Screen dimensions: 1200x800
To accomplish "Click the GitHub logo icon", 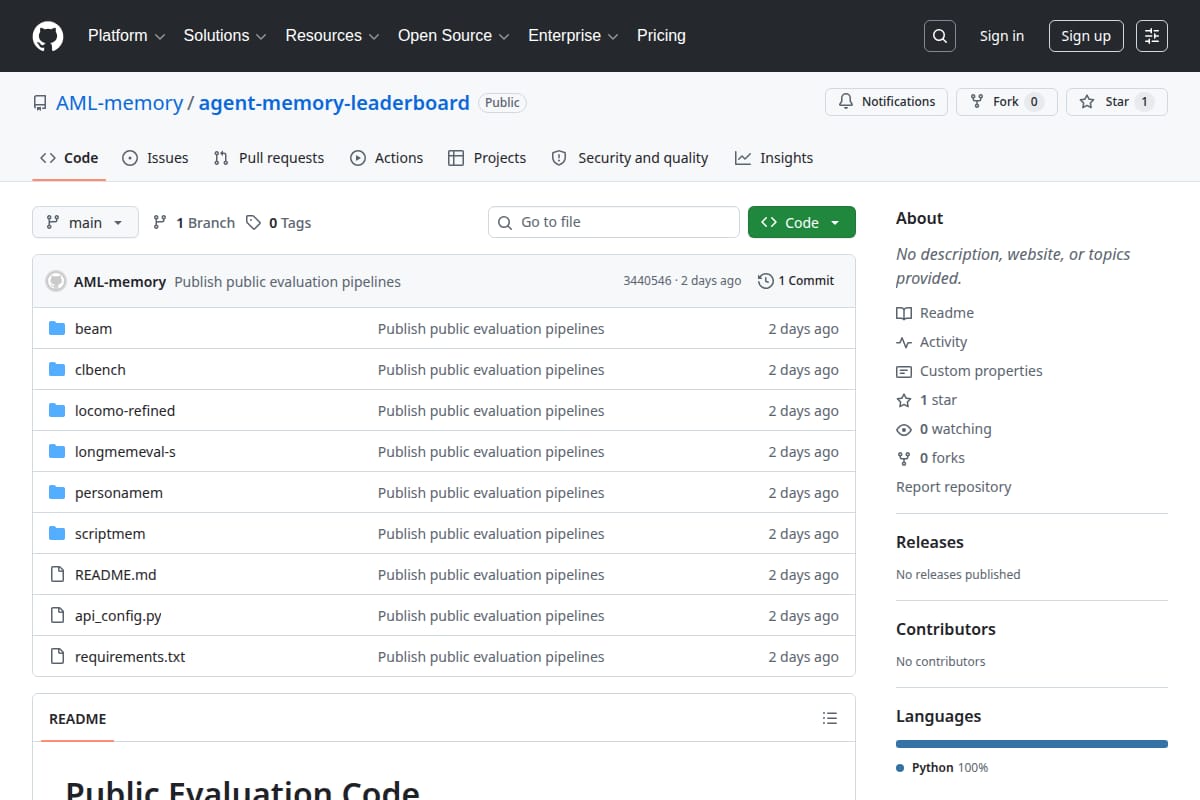I will point(48,36).
